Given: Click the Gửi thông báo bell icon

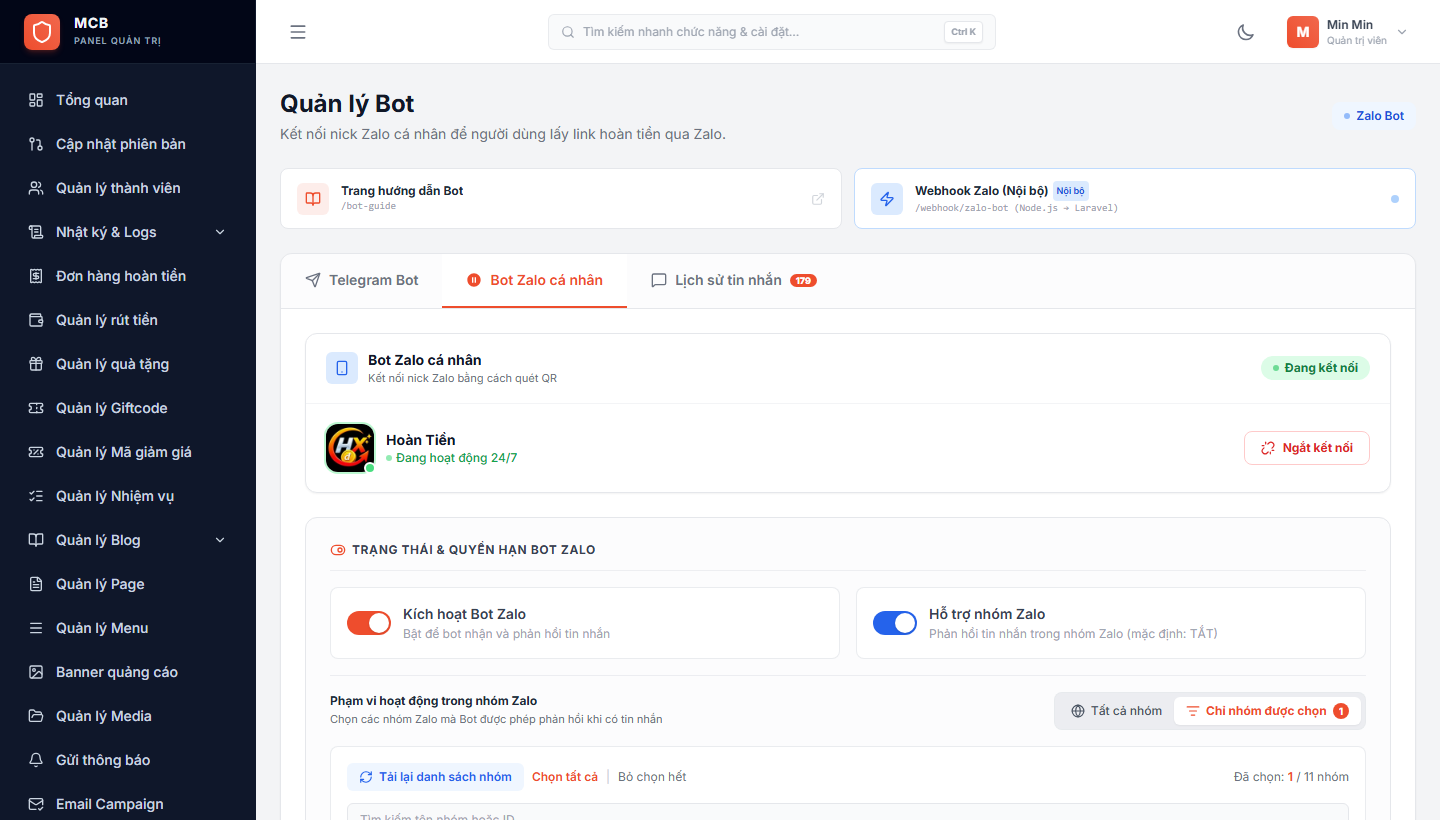Looking at the screenshot, I should coord(36,760).
